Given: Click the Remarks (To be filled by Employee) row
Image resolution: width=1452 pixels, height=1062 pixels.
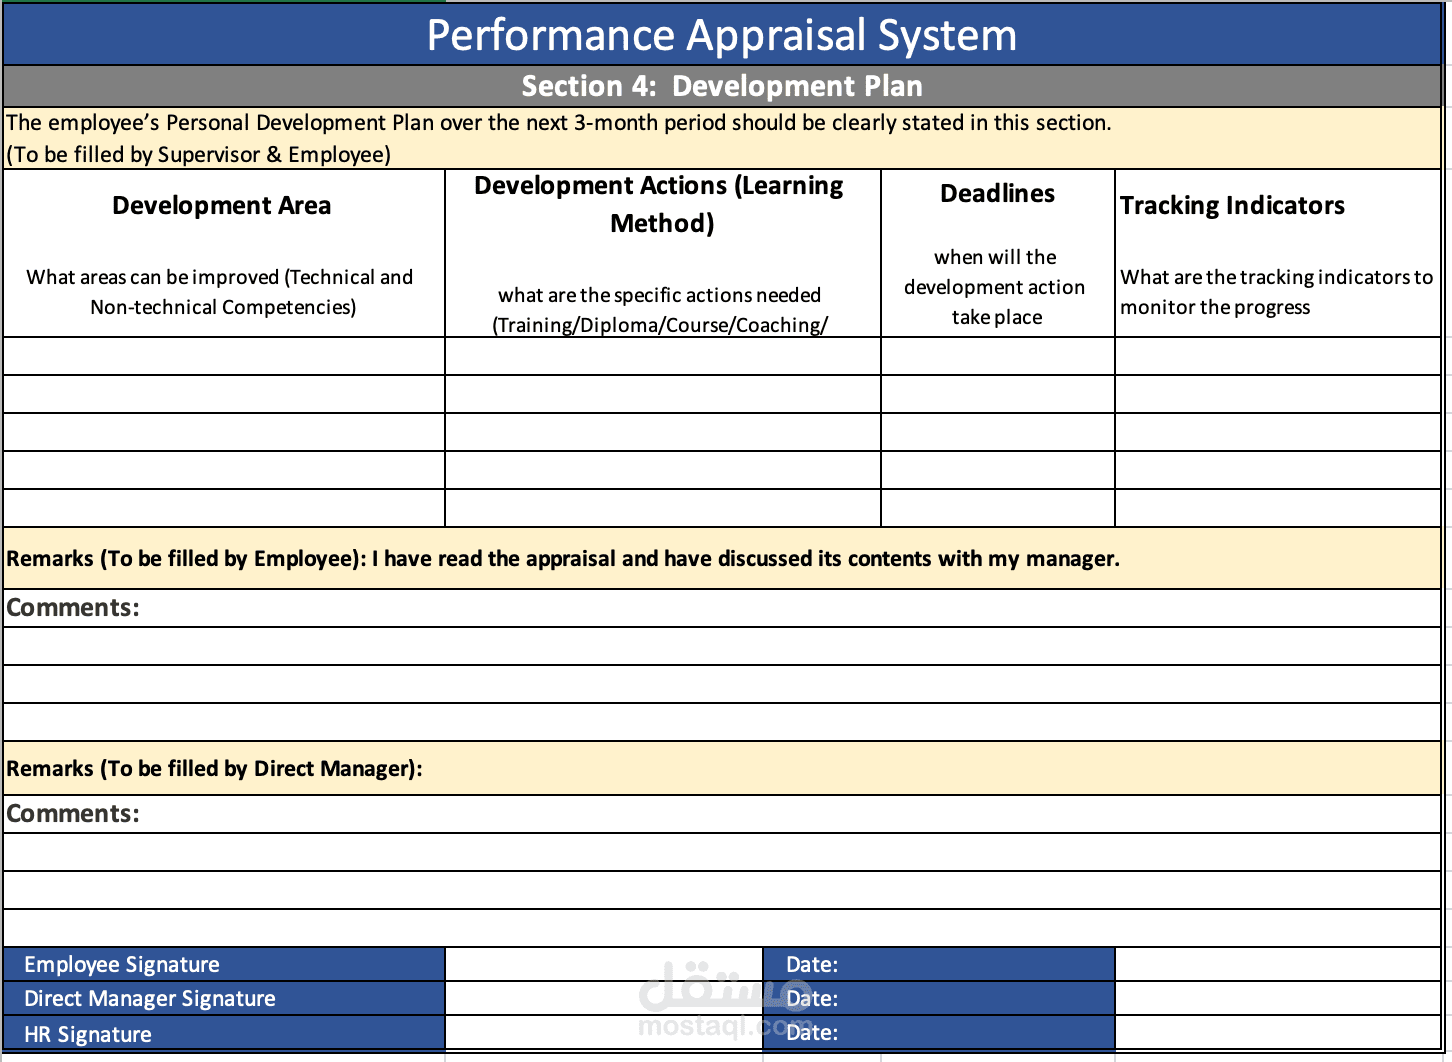Looking at the screenshot, I should [722, 558].
